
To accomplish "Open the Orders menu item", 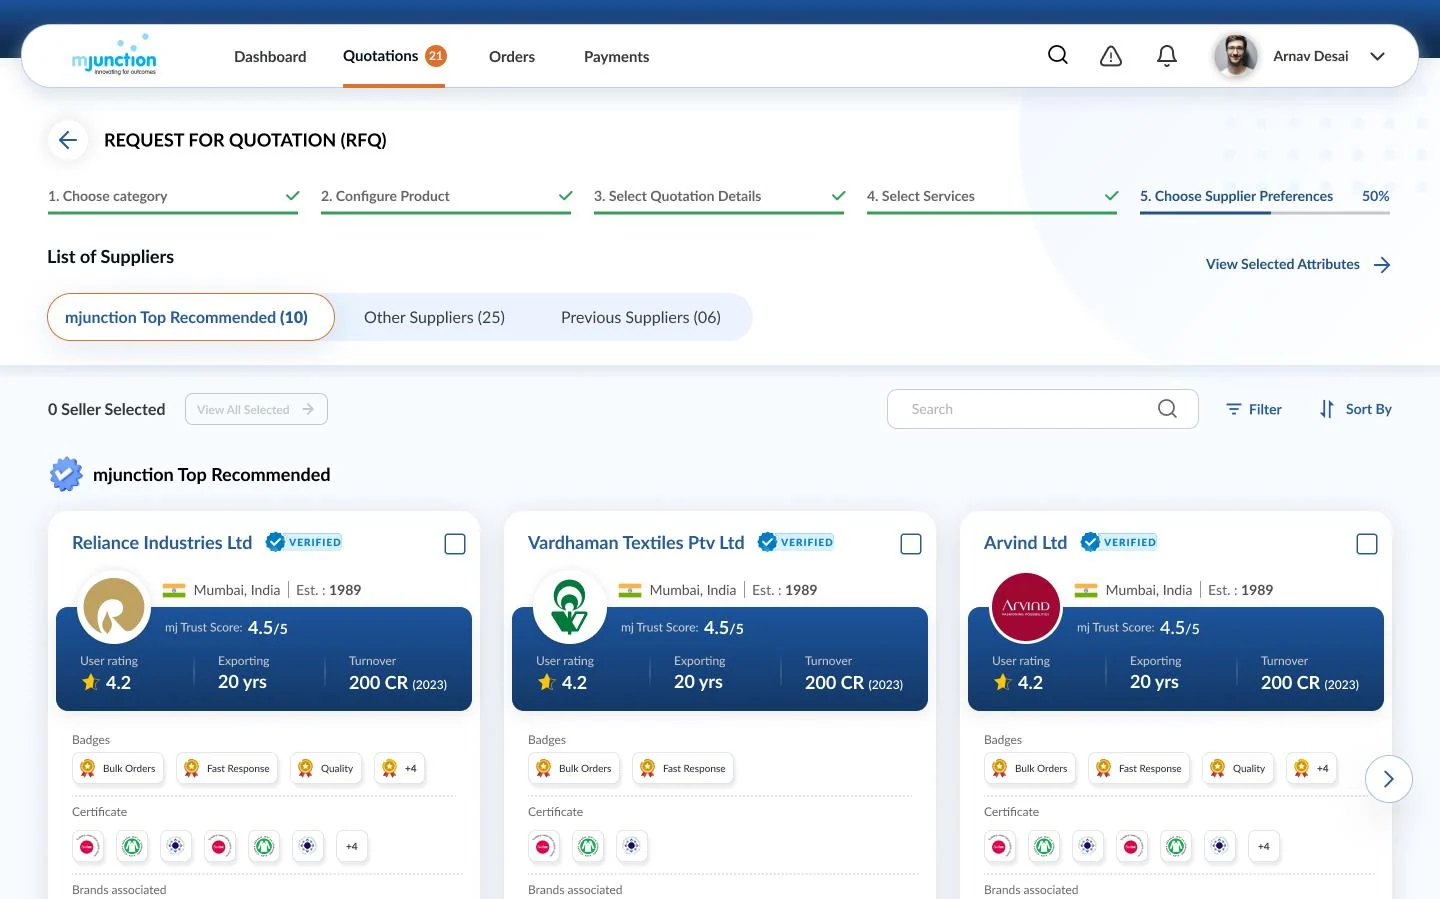I will pos(512,57).
